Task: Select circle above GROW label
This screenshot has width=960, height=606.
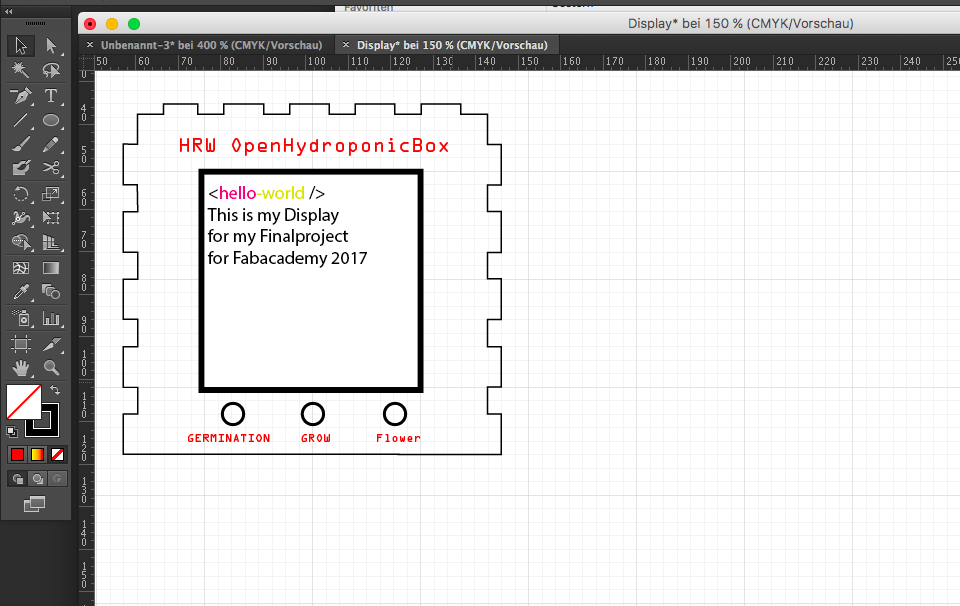Action: click(313, 414)
